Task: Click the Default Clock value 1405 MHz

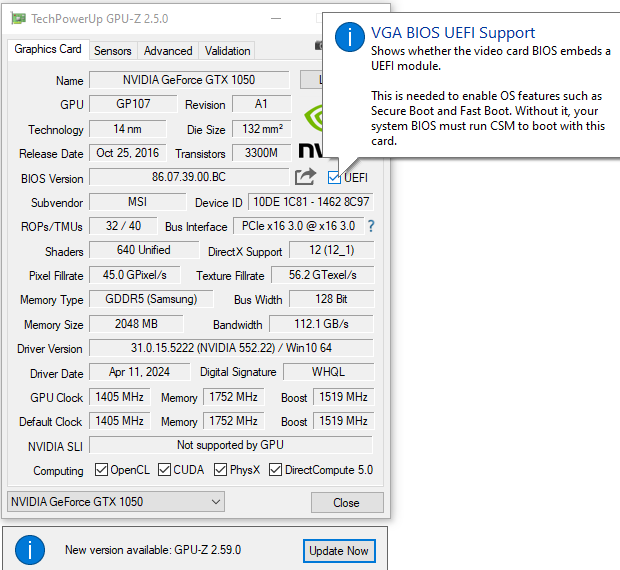Action: [x=119, y=421]
